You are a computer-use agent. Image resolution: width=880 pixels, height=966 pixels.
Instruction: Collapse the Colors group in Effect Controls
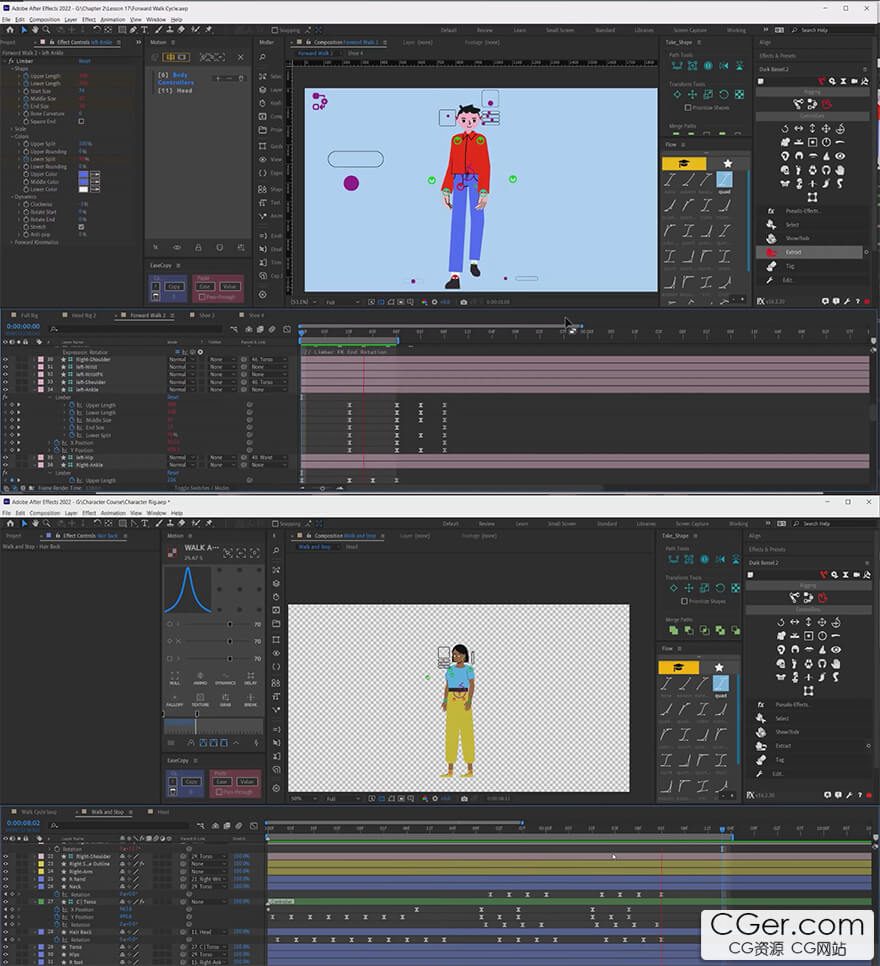pyautogui.click(x=11, y=137)
